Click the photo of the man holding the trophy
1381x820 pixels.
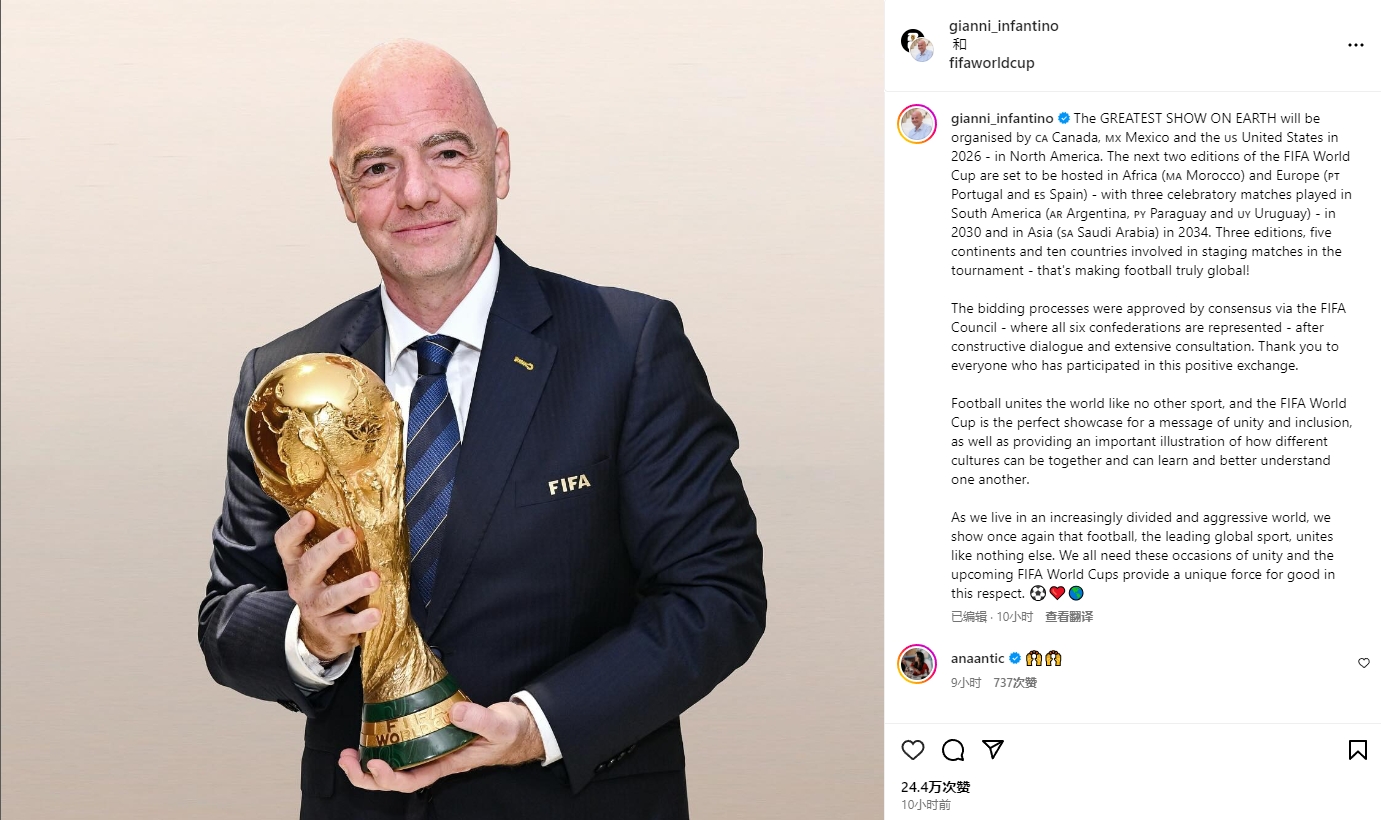tap(442, 410)
